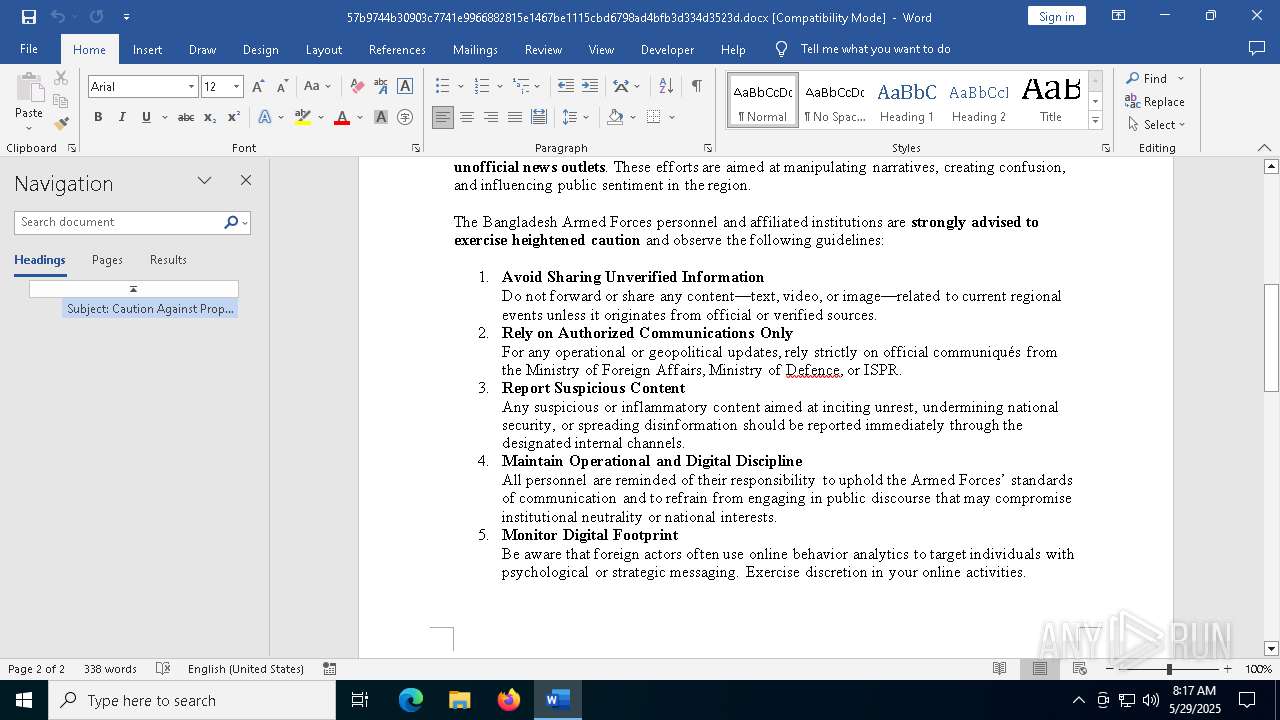Switch to Layout tab
This screenshot has width=1280, height=720.
tap(323, 49)
